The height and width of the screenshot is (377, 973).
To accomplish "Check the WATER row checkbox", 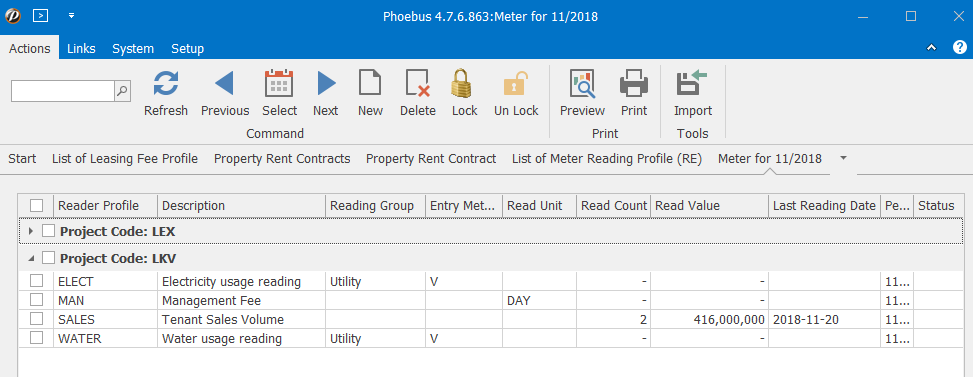I will point(37,339).
